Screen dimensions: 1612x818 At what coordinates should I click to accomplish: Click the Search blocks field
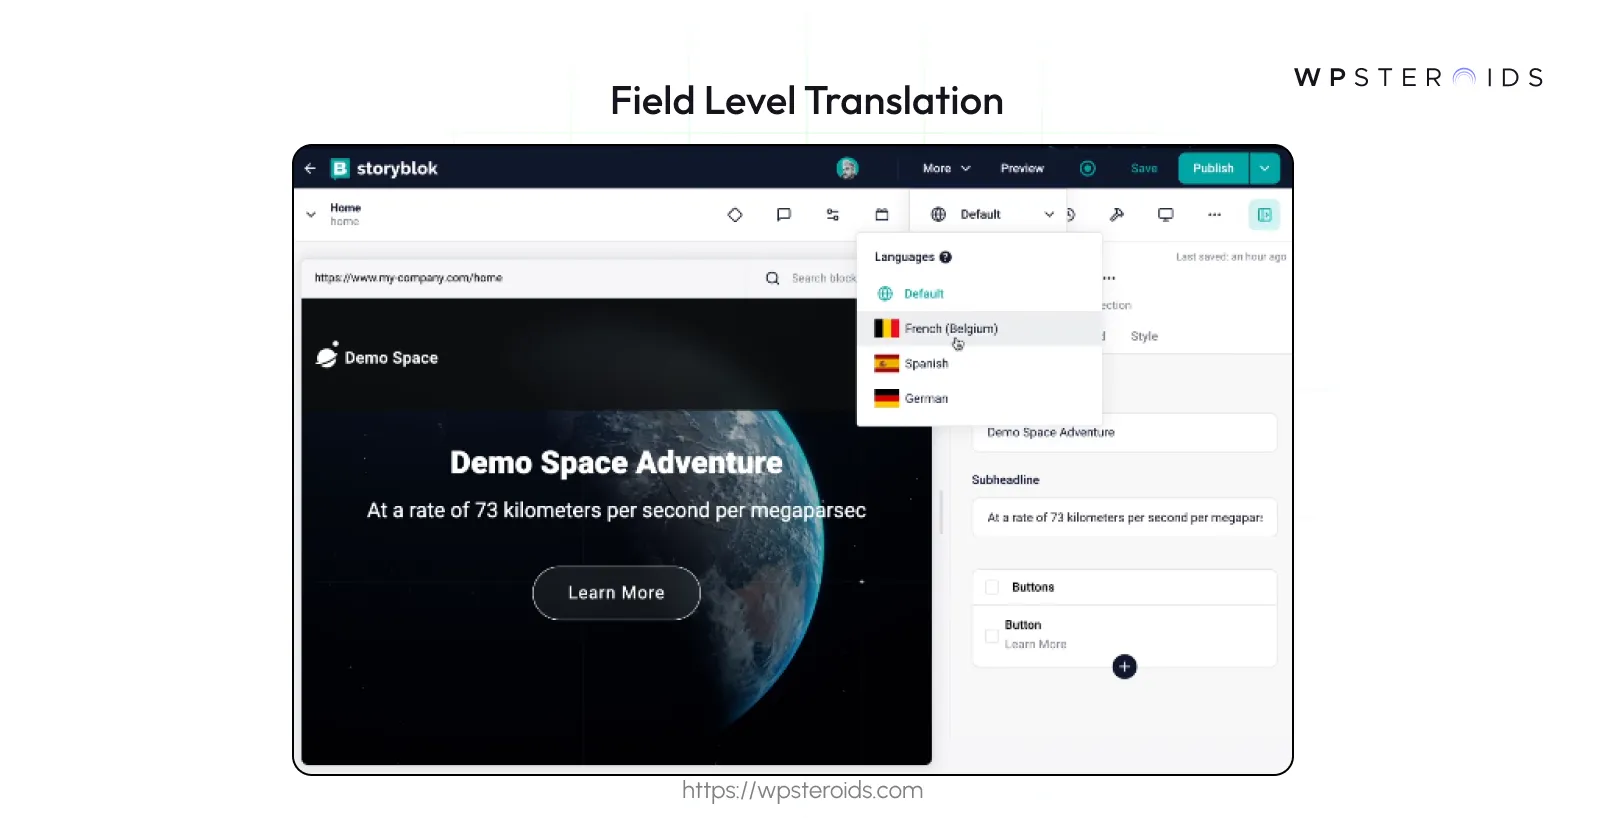point(823,278)
